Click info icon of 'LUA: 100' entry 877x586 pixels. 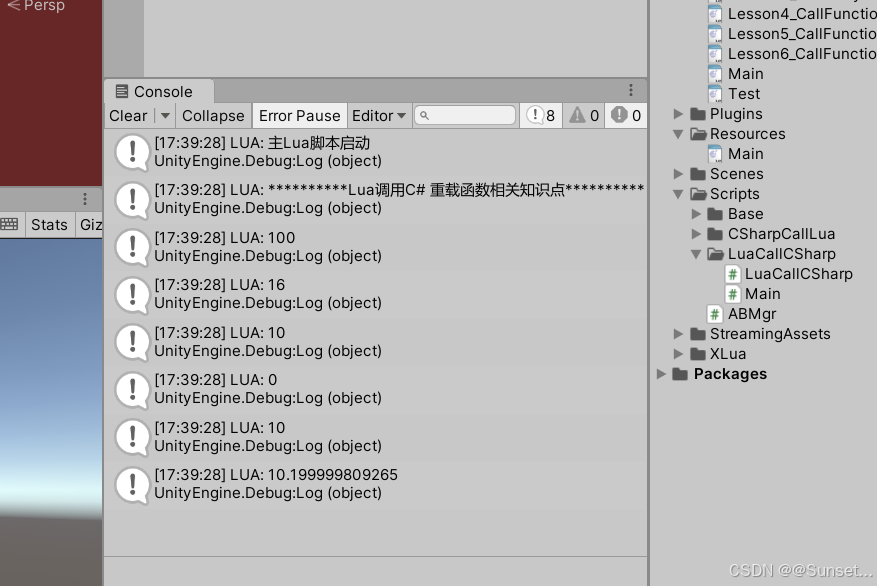click(133, 247)
